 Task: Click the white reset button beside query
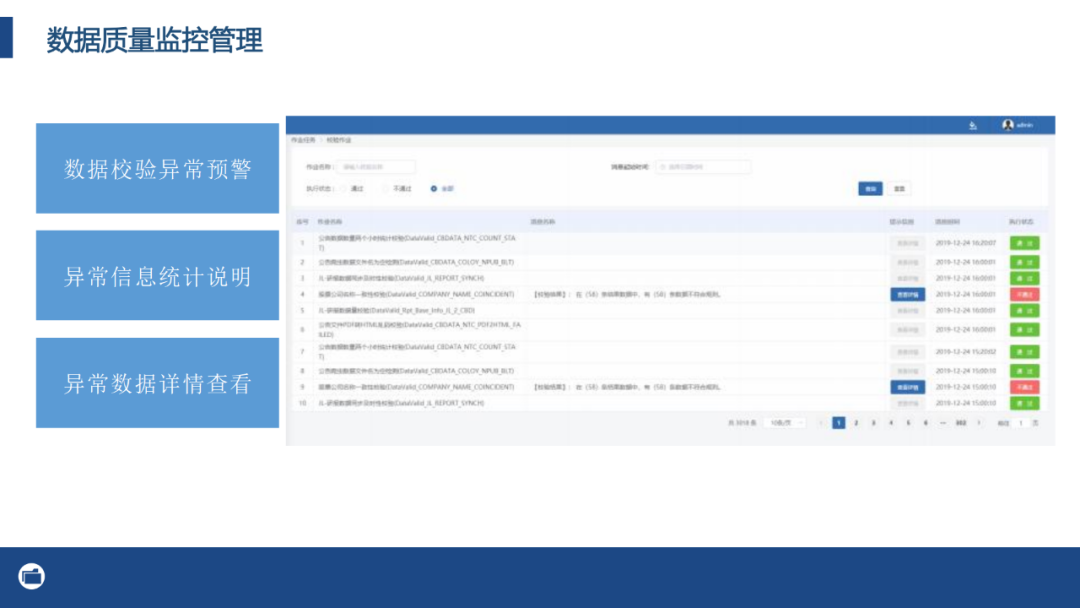click(x=899, y=189)
